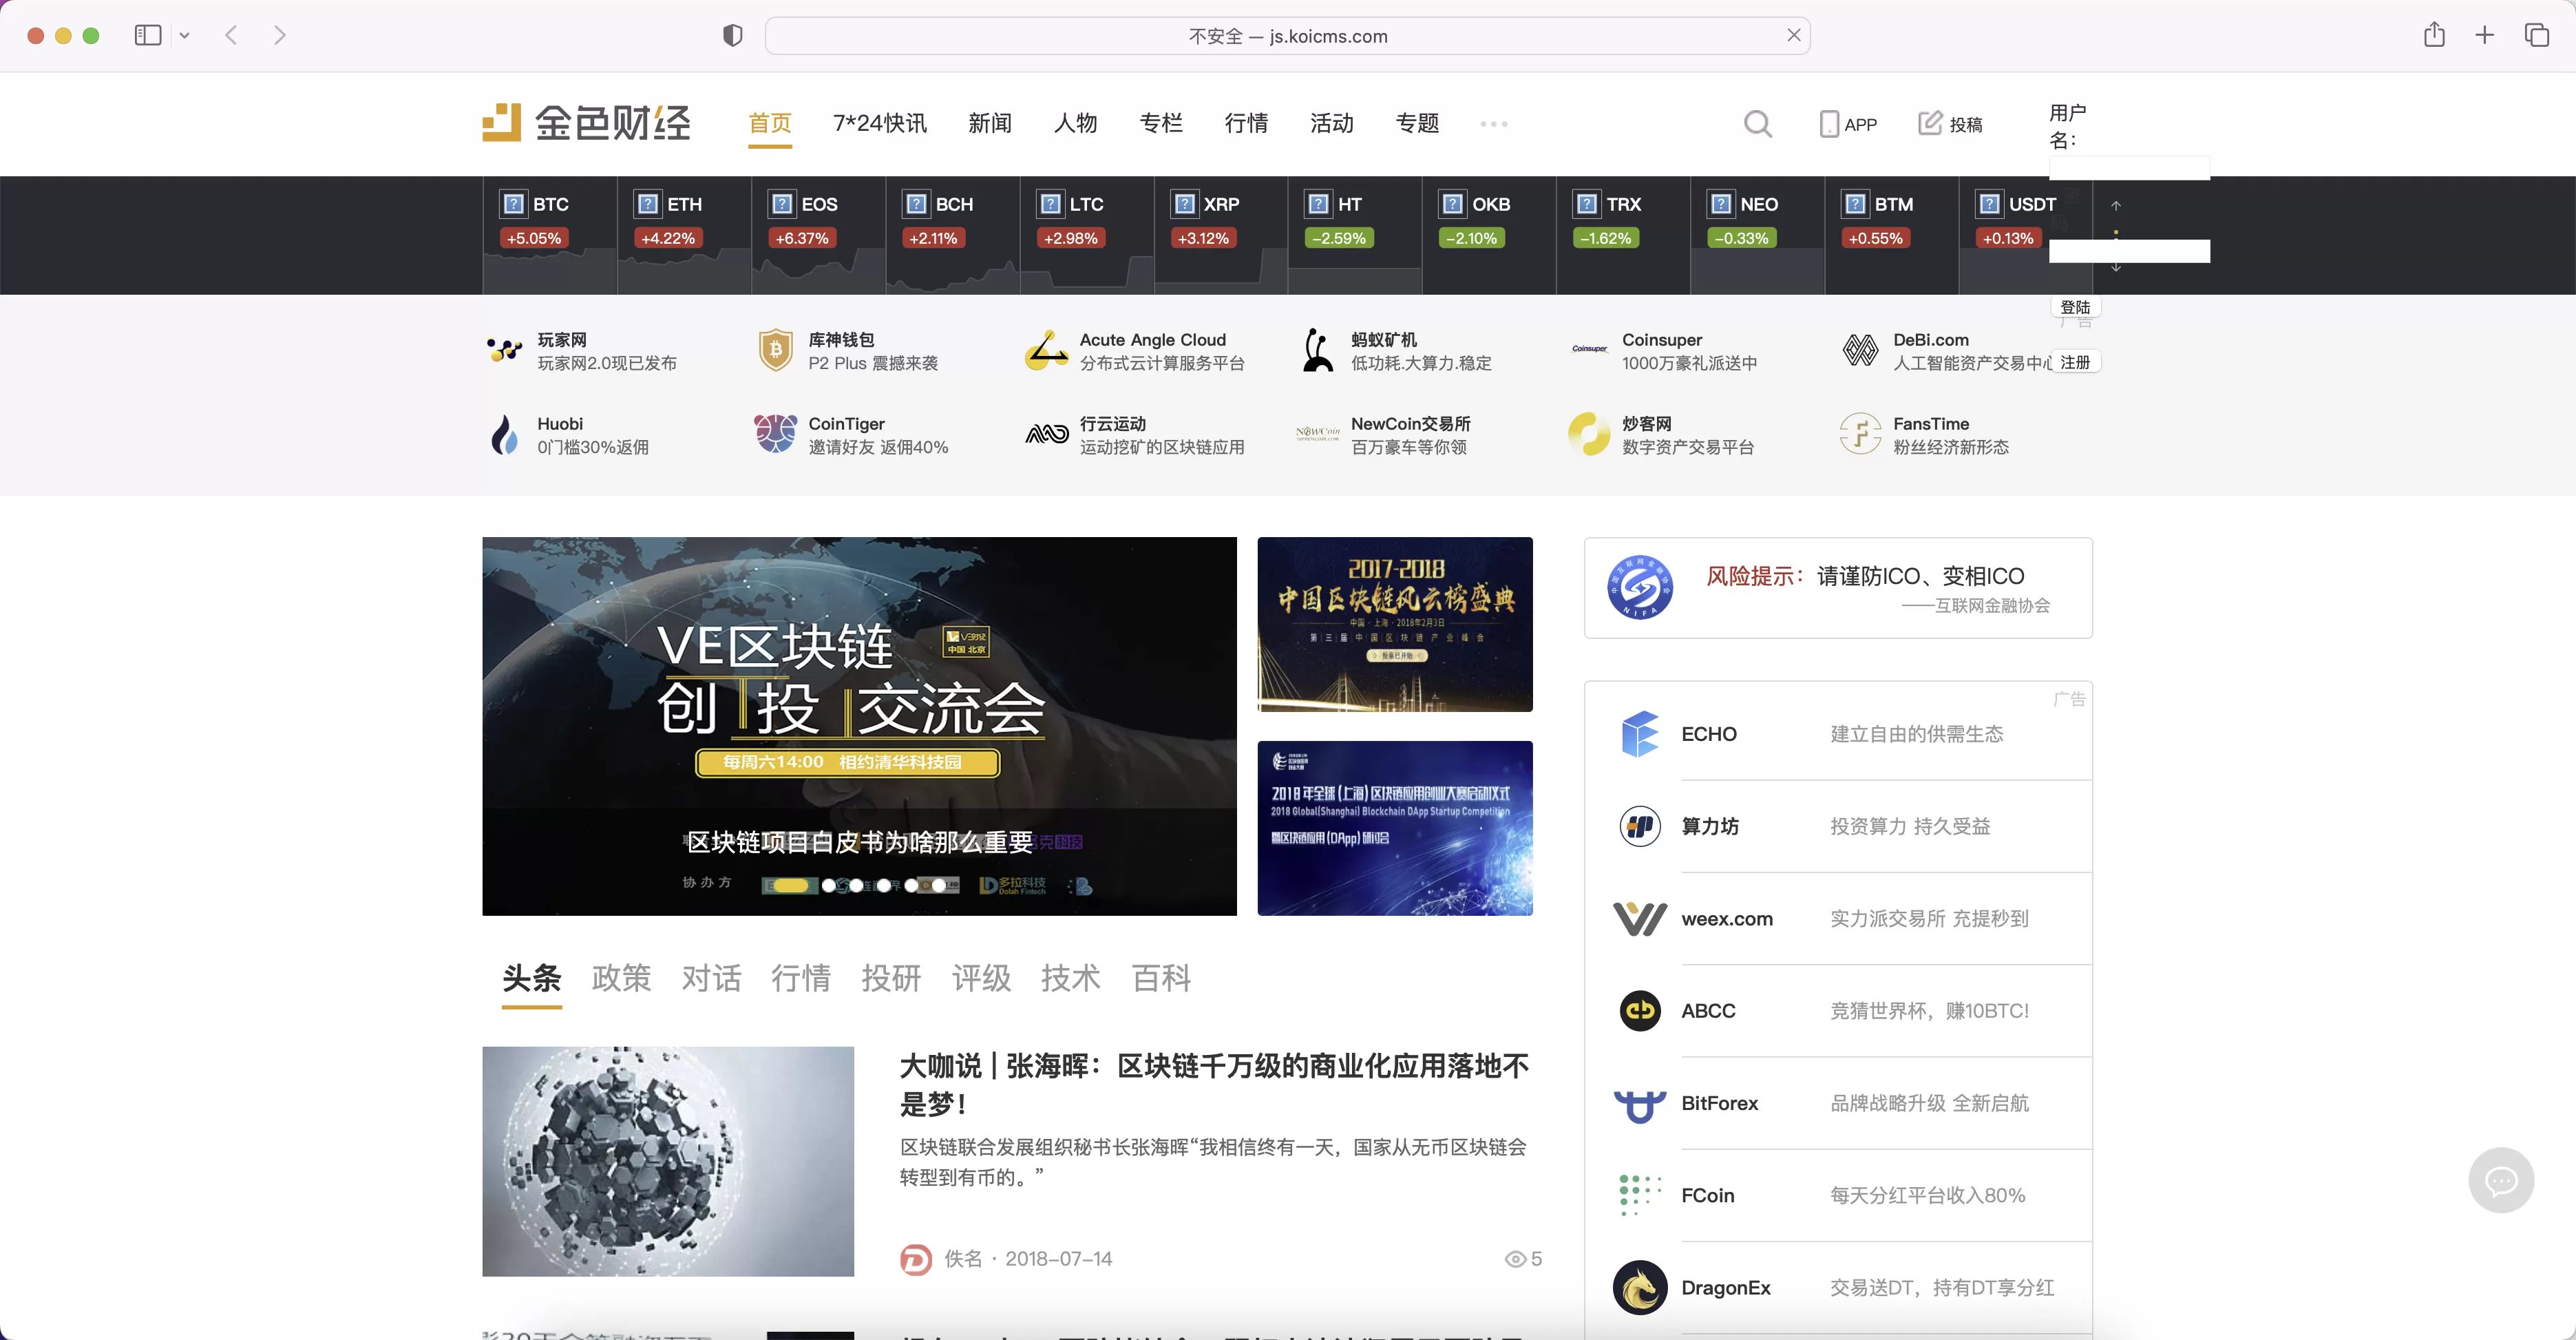Click the 佚名 author avatar icon

tap(915, 1259)
